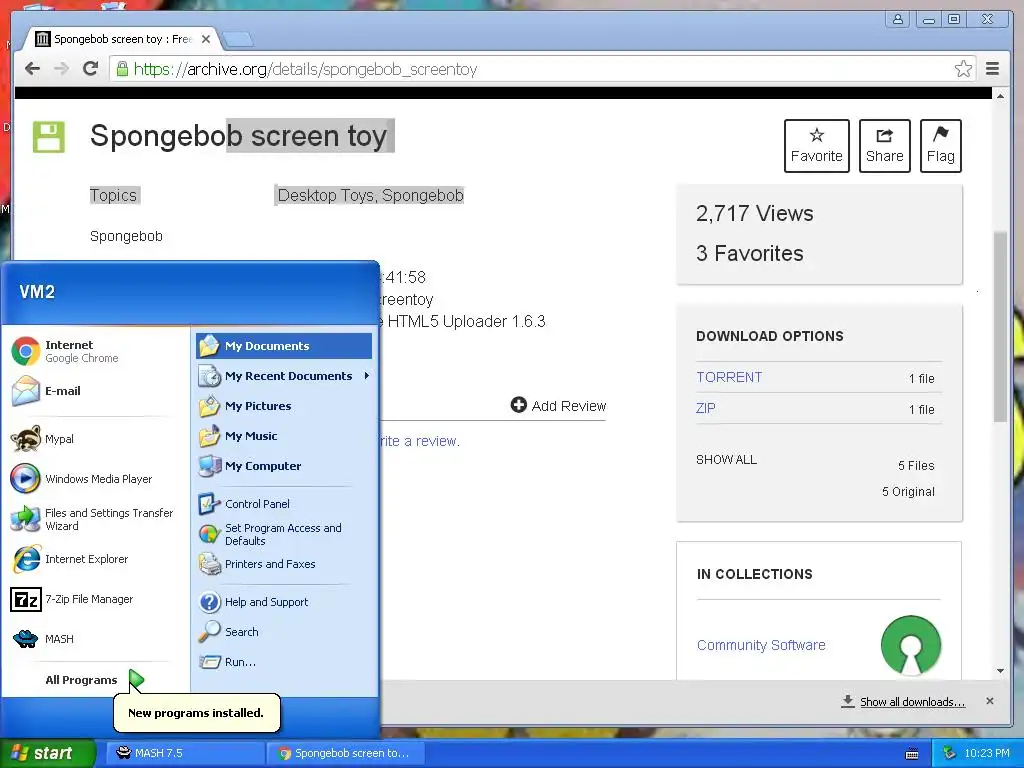Image resolution: width=1024 pixels, height=768 pixels.
Task: Click Show all downloads link
Action: click(x=912, y=701)
